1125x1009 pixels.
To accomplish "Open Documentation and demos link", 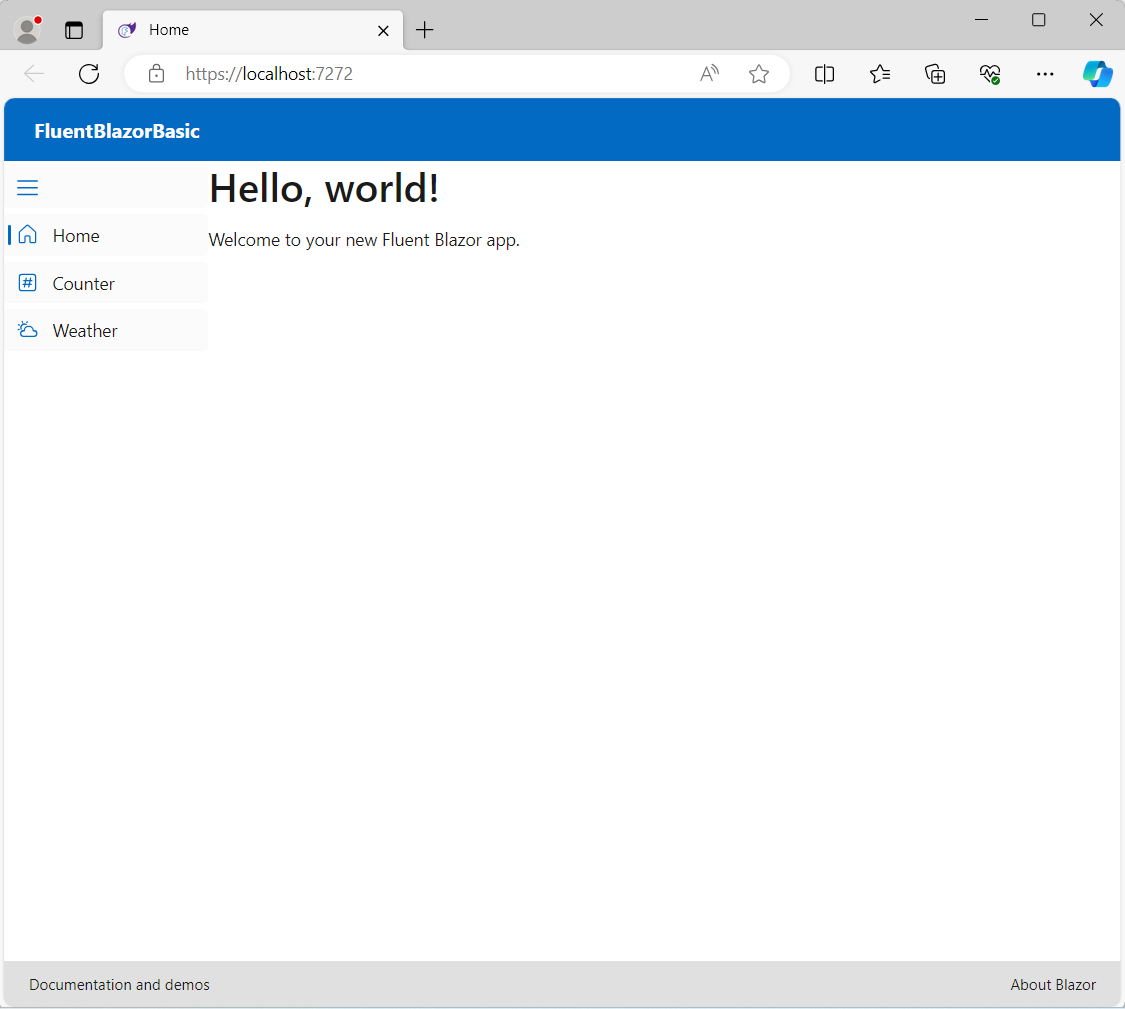I will [x=119, y=985].
